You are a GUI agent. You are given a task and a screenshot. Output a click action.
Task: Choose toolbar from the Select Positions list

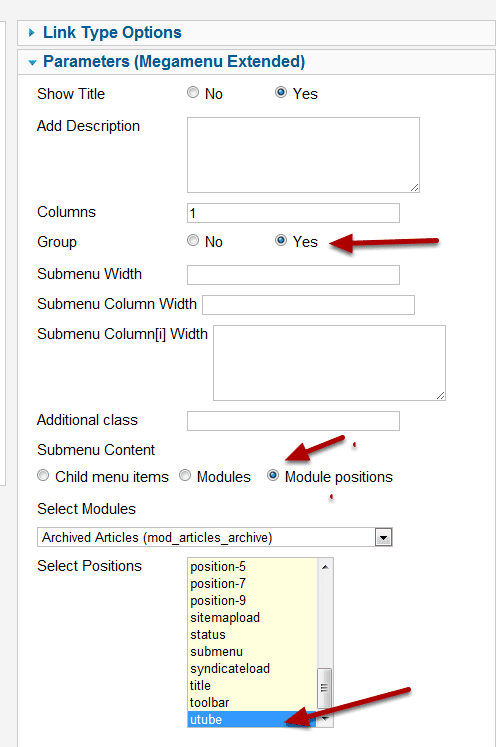[253, 703]
